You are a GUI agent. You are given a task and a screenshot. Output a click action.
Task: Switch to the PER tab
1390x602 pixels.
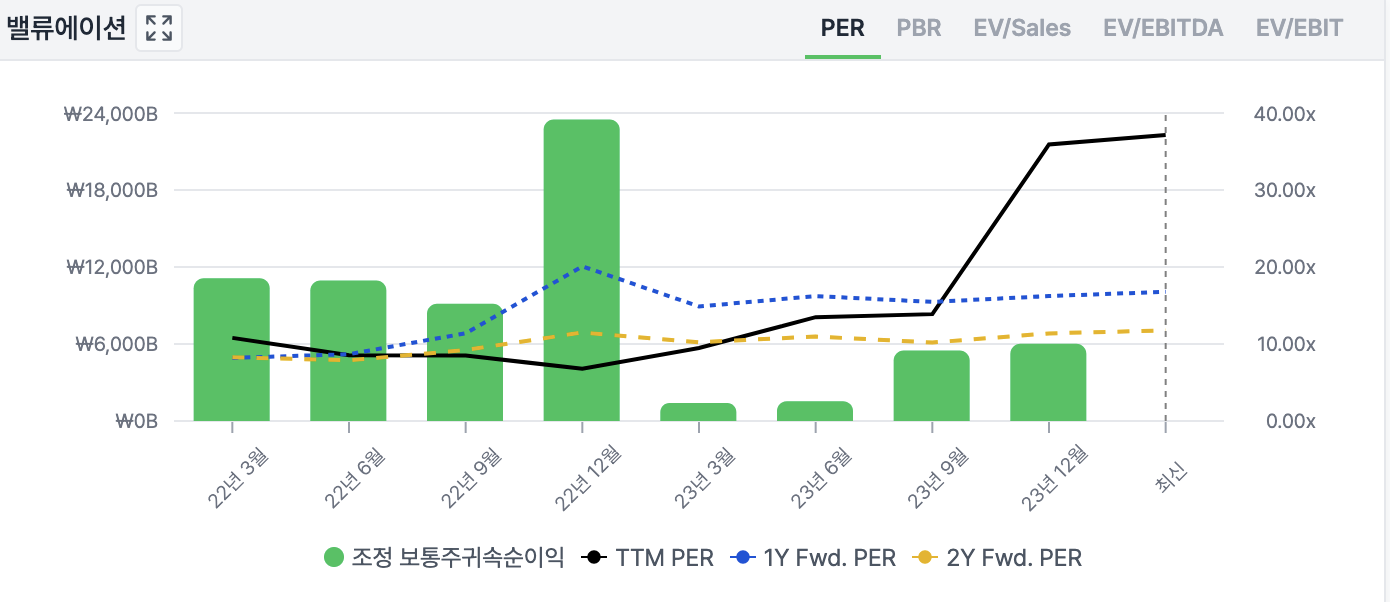click(842, 28)
